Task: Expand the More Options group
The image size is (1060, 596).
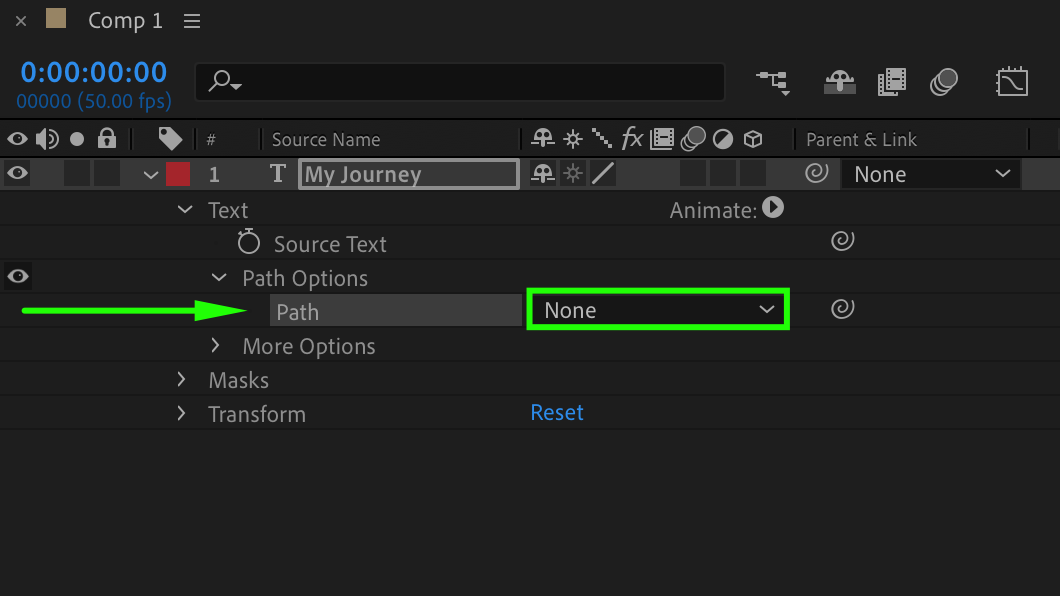Action: [x=215, y=346]
